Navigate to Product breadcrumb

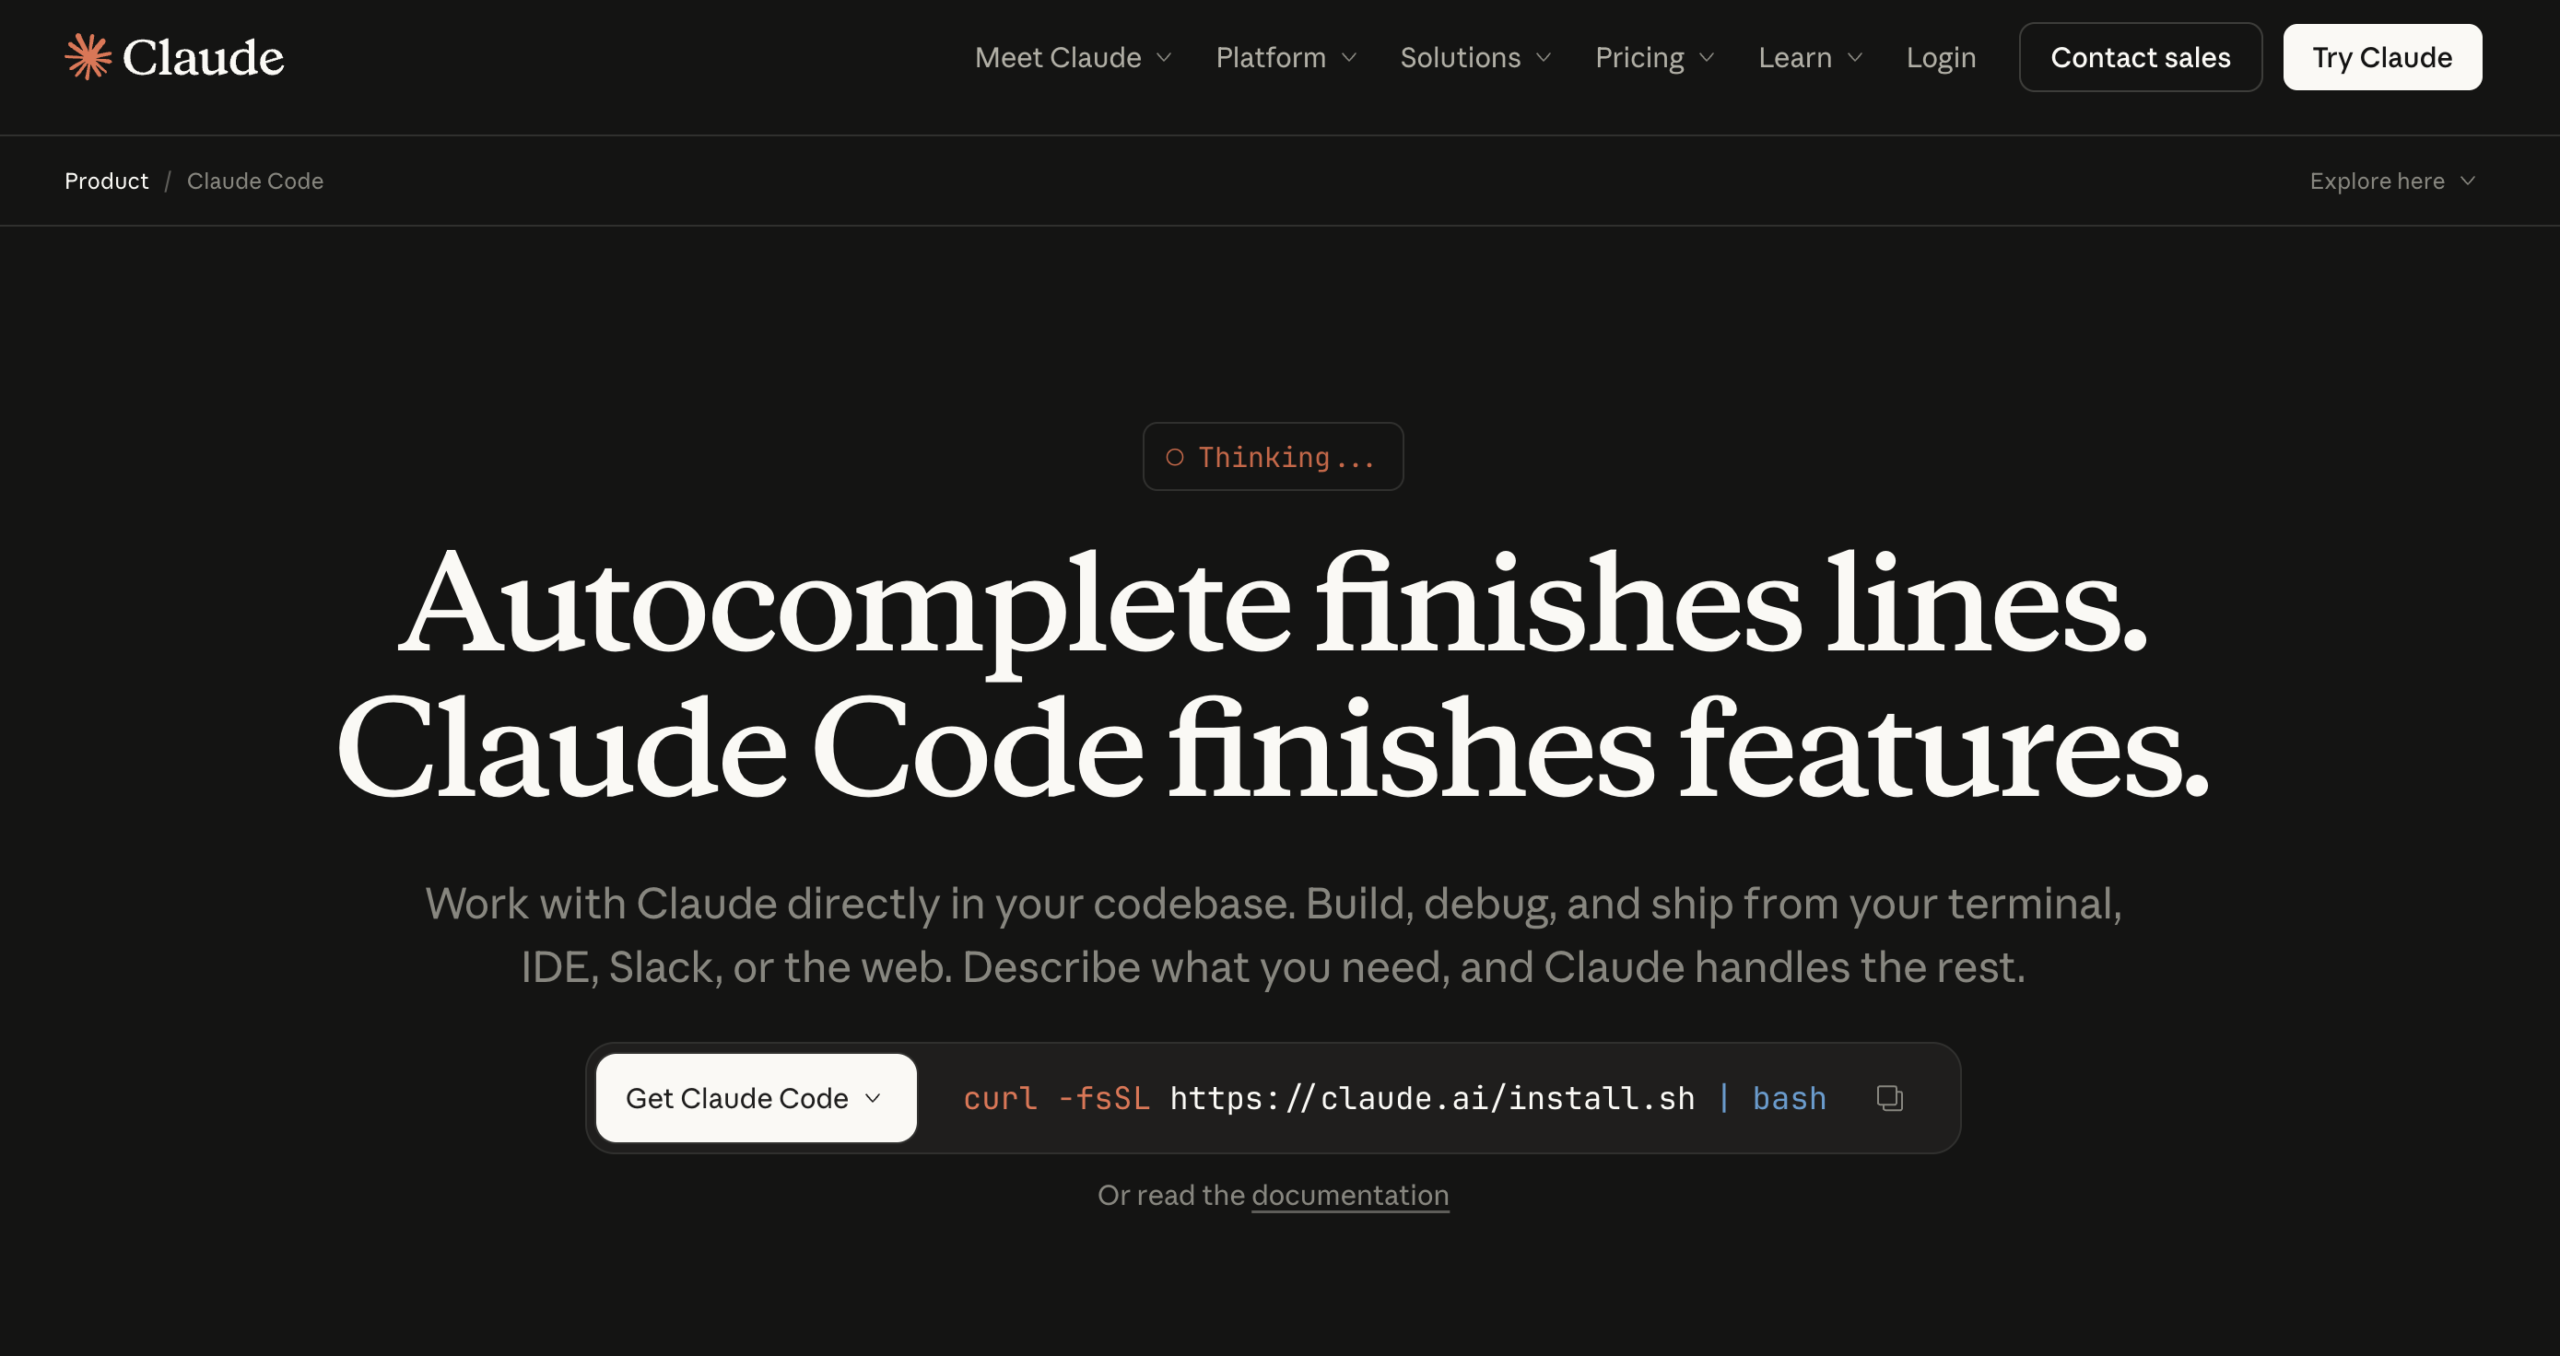click(106, 181)
